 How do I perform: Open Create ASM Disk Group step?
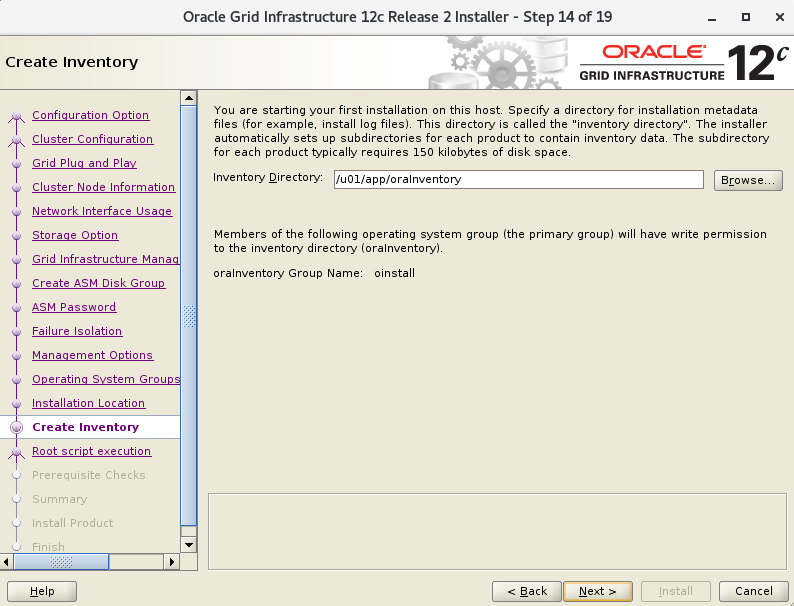pos(98,283)
